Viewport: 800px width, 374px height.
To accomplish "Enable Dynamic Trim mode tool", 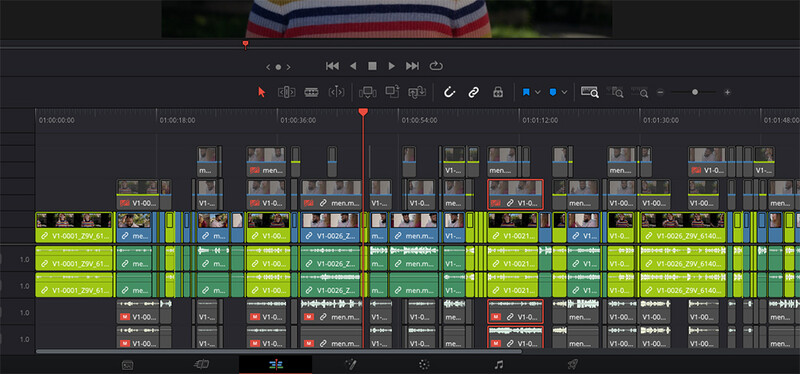I will [336, 92].
